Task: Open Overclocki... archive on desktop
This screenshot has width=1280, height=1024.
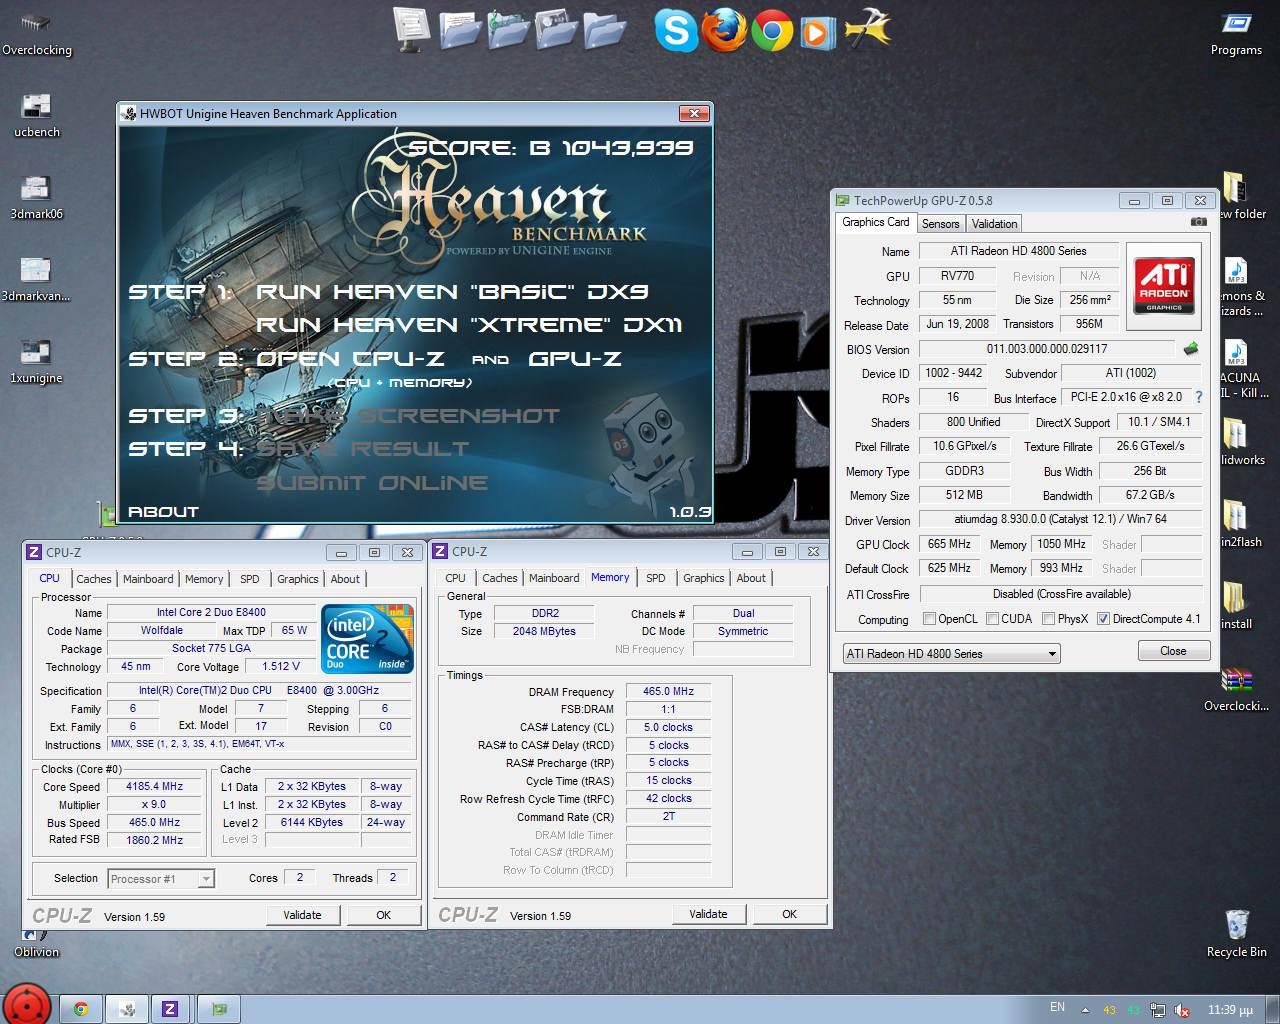Action: point(1236,689)
